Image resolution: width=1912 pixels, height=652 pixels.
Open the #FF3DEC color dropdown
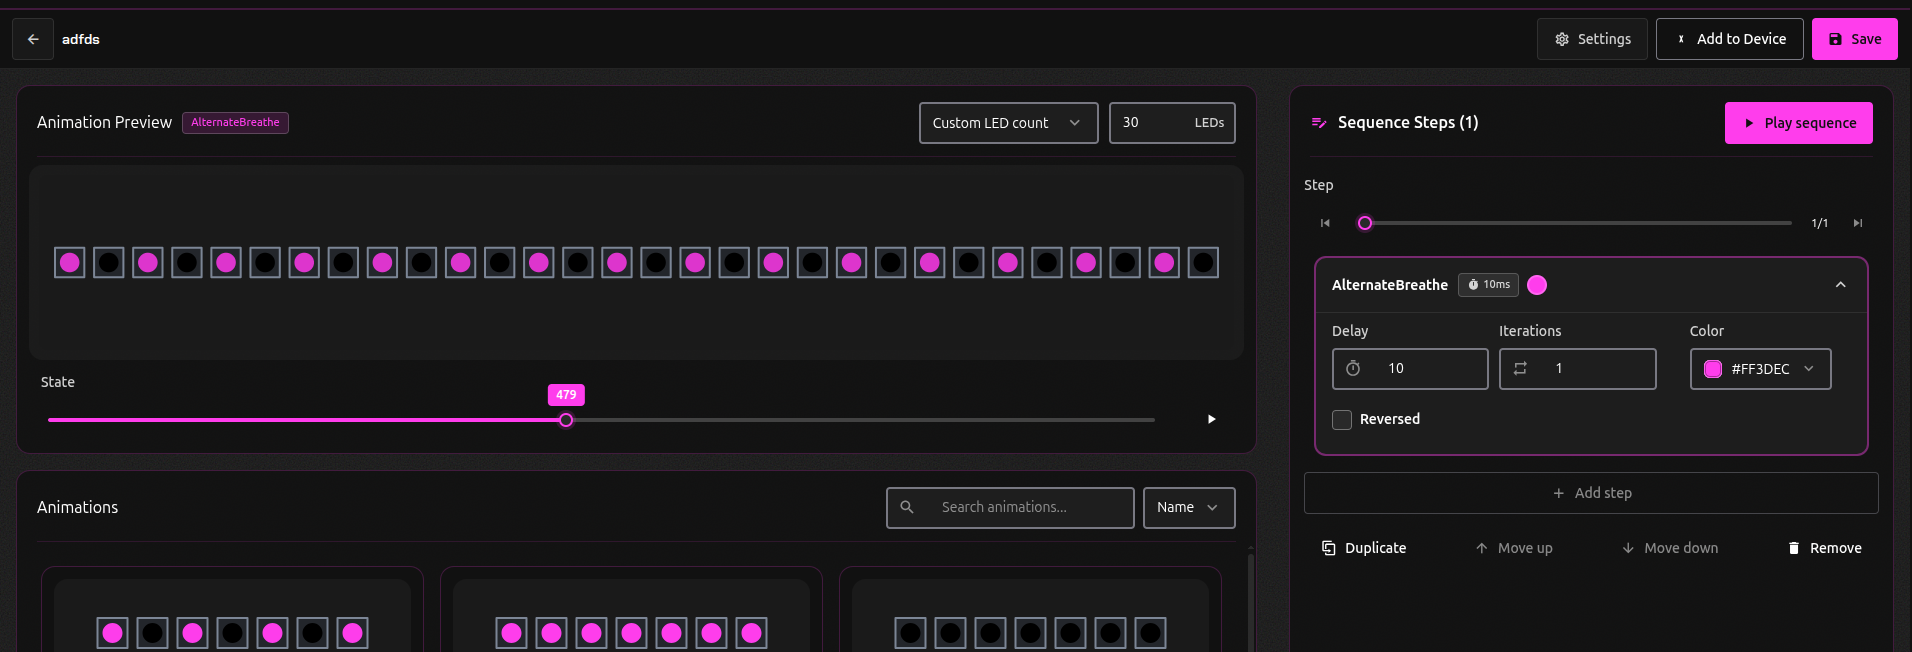[1760, 369]
